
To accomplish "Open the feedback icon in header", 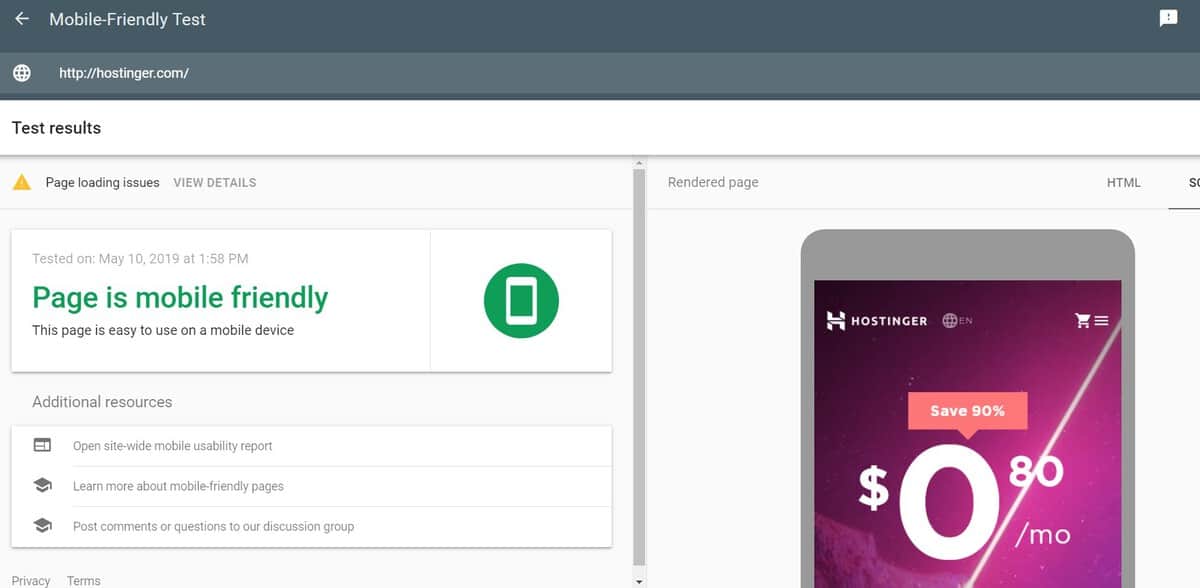I will (1168, 18).
